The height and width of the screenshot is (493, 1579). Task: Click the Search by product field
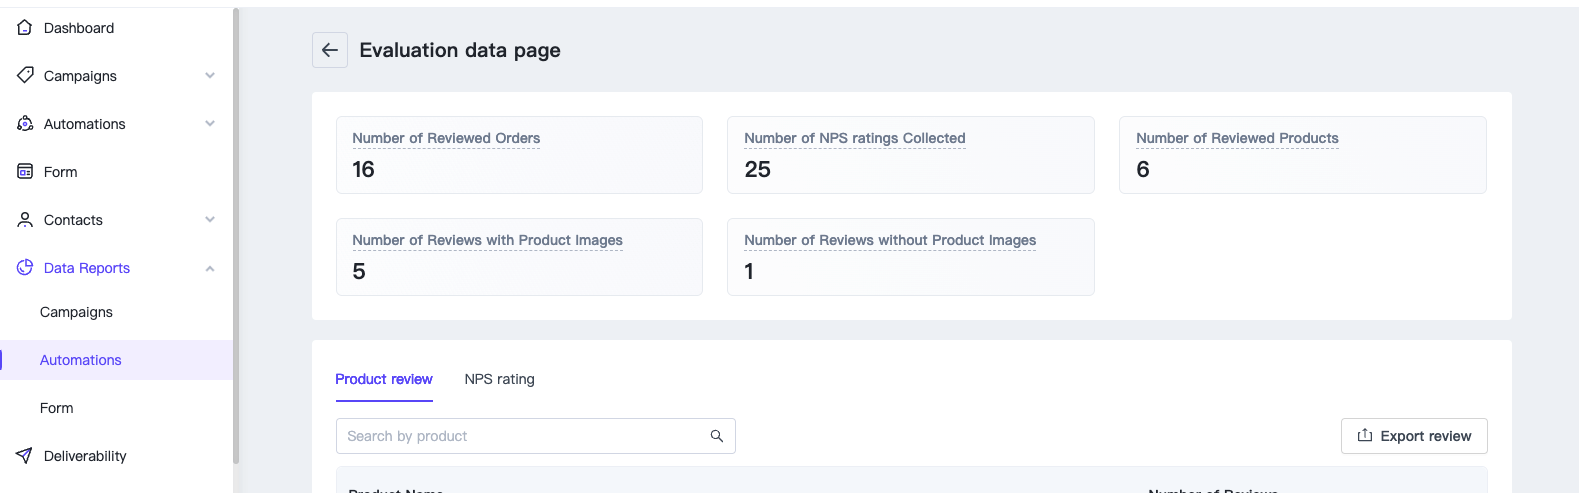click(520, 436)
